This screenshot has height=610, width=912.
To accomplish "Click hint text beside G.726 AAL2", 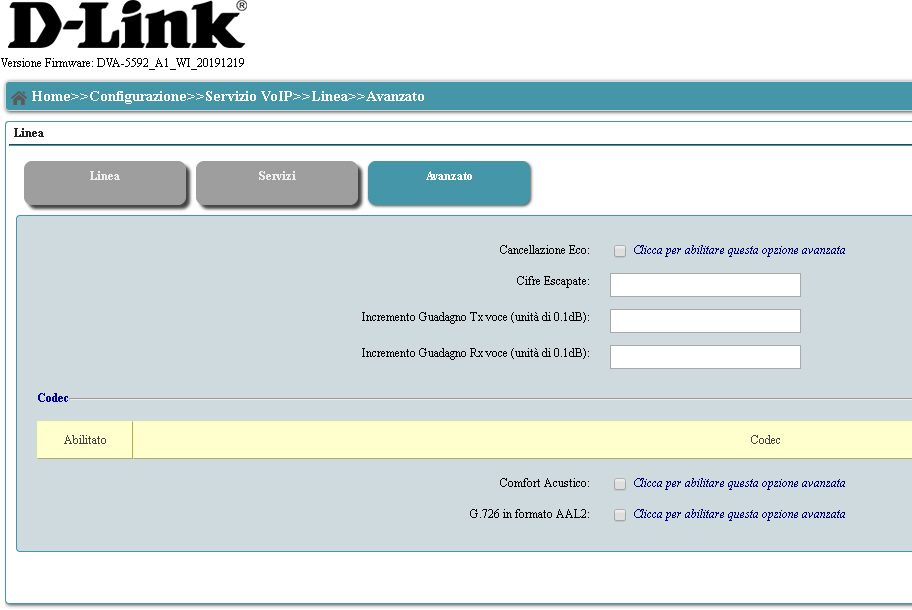I will 739,514.
